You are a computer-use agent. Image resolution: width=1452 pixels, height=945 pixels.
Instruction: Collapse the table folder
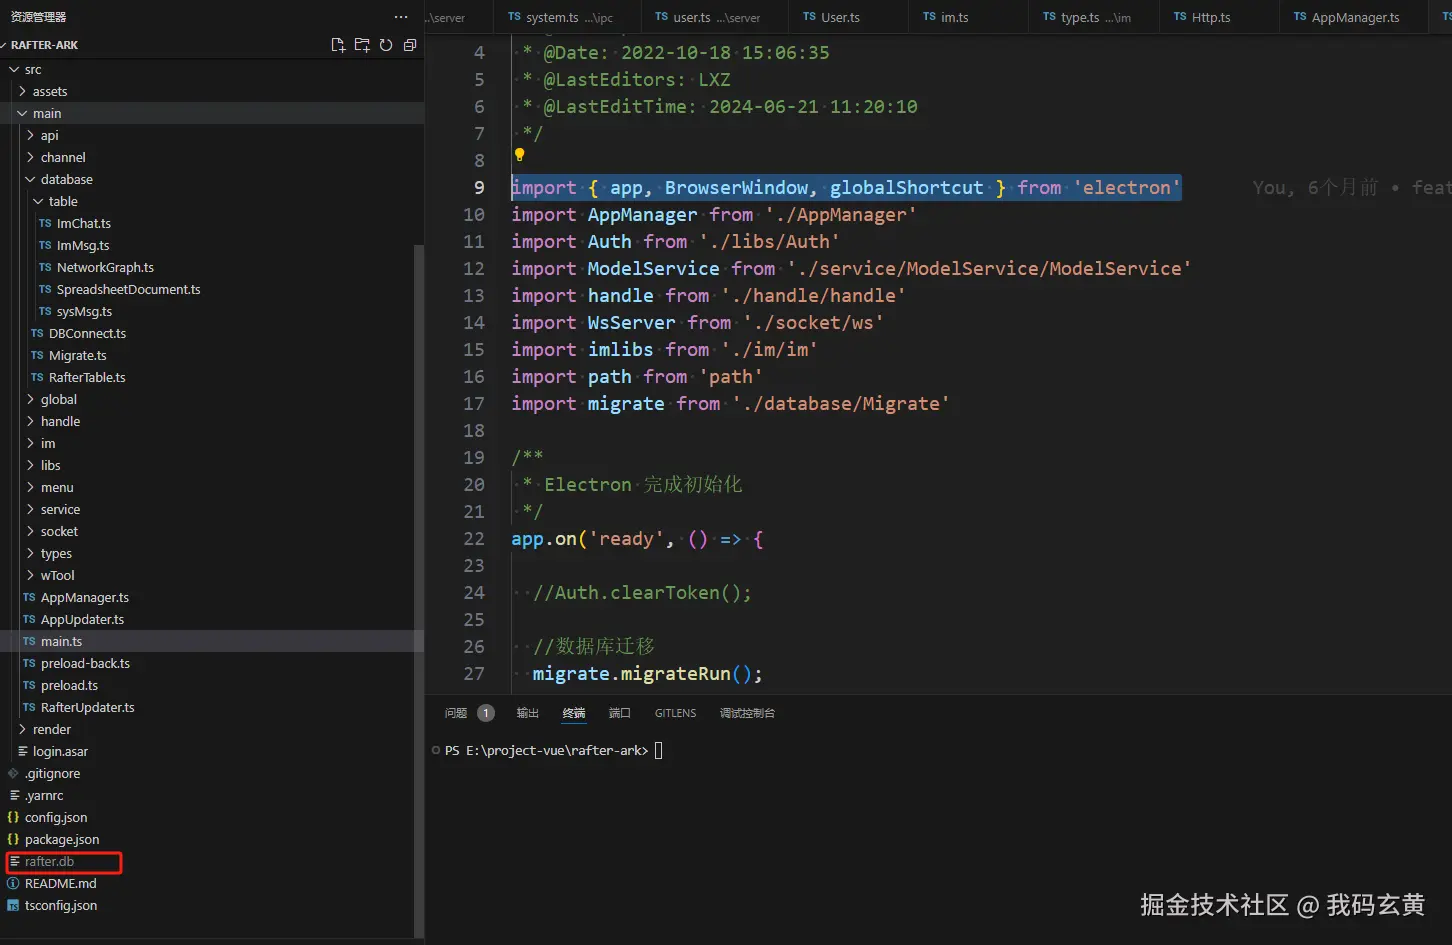(38, 201)
